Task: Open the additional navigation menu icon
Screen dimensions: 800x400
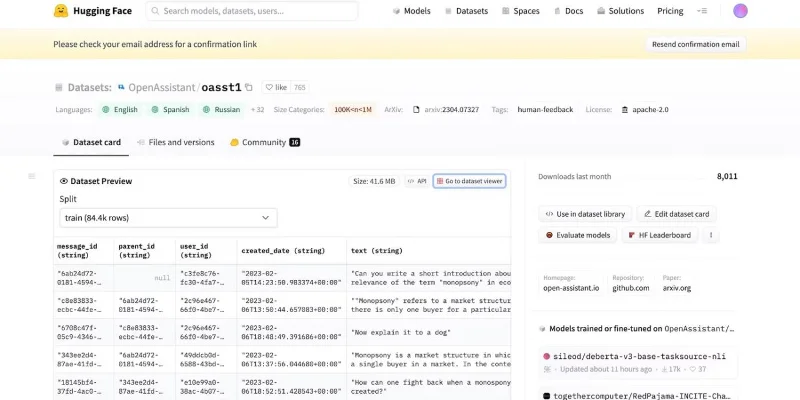Action: coord(702,11)
